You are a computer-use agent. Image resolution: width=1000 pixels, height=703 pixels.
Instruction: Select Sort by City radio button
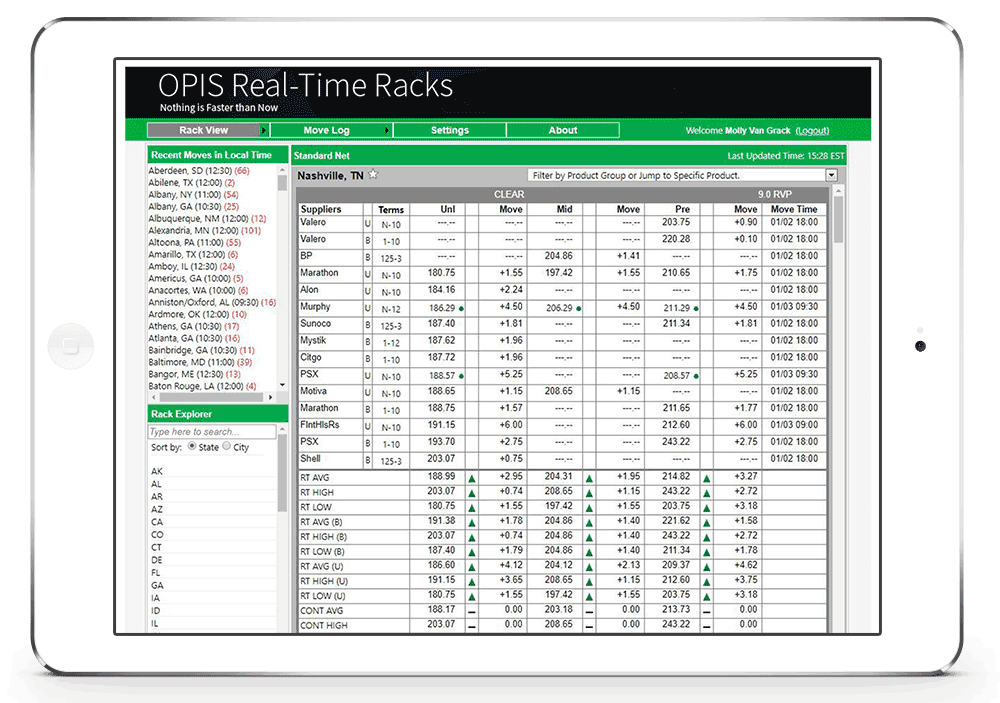click(226, 447)
